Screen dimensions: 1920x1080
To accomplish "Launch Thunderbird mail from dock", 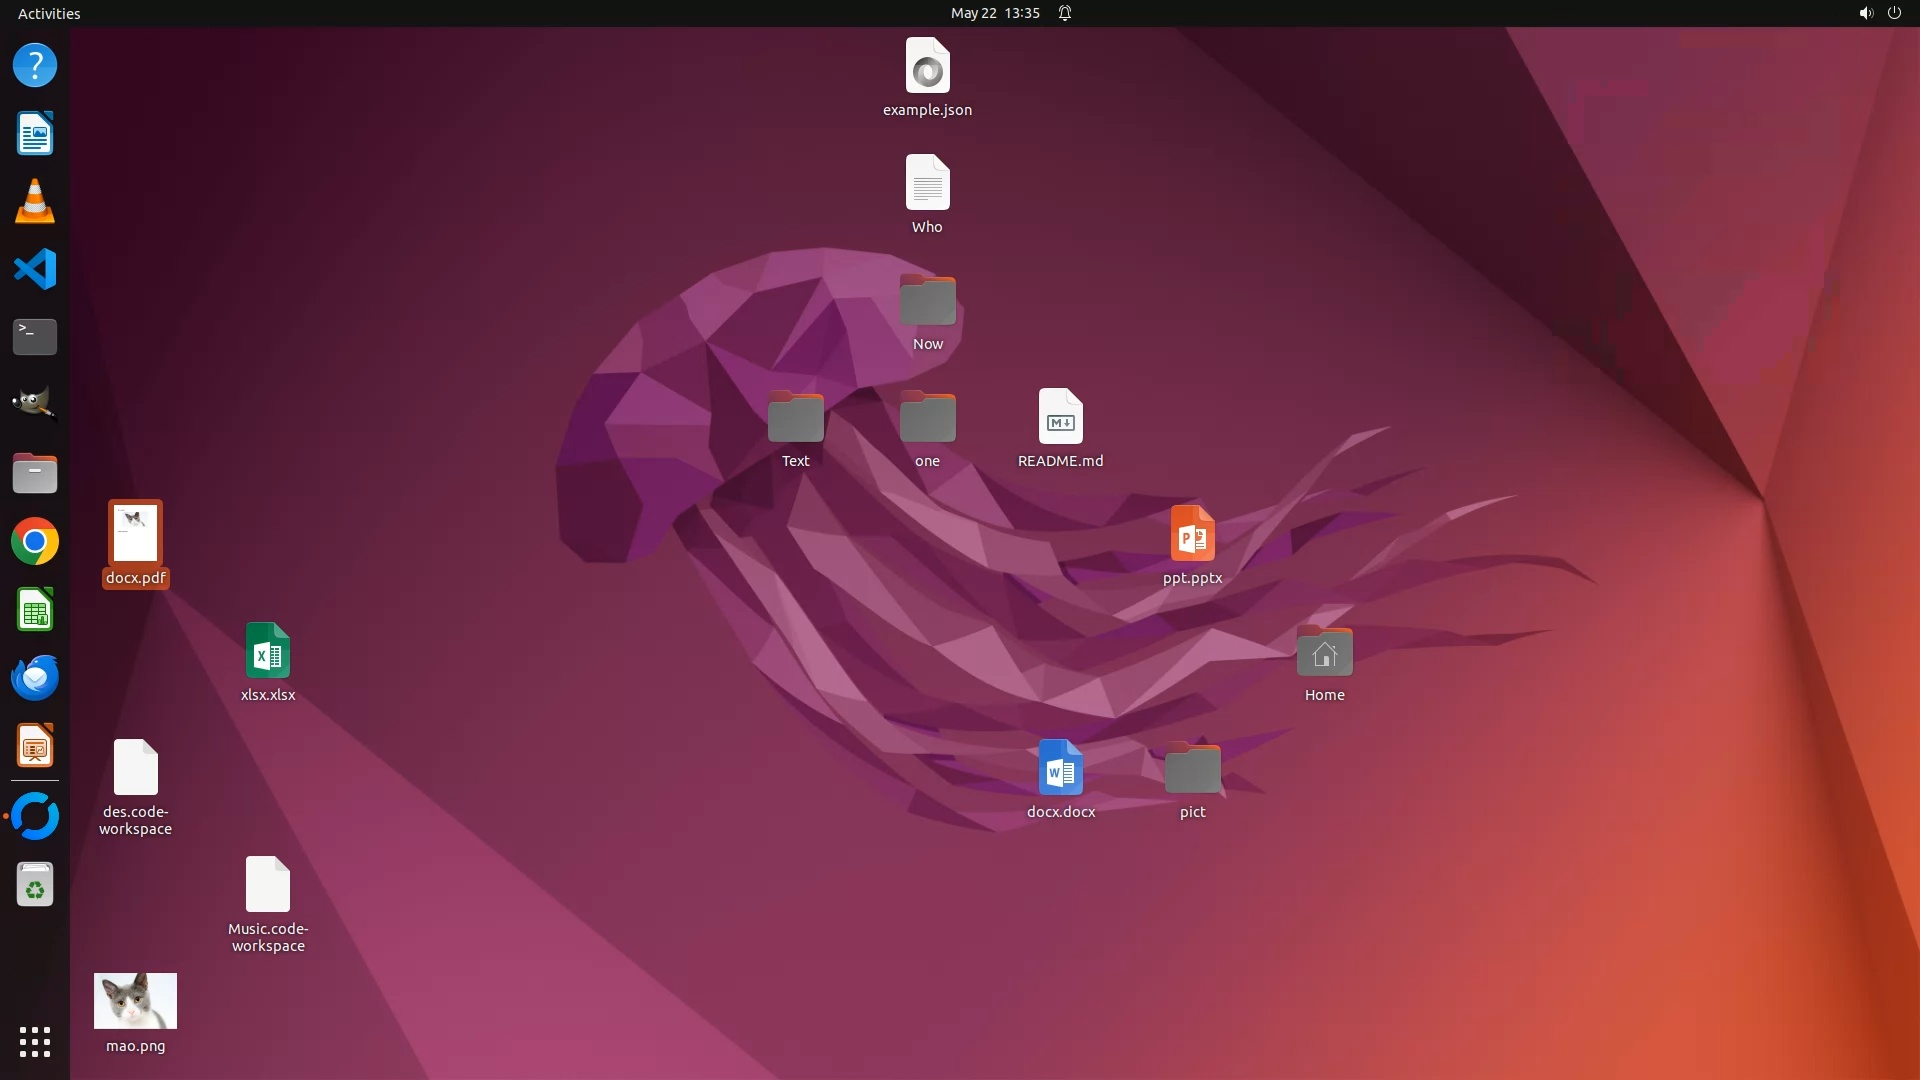I will (35, 678).
